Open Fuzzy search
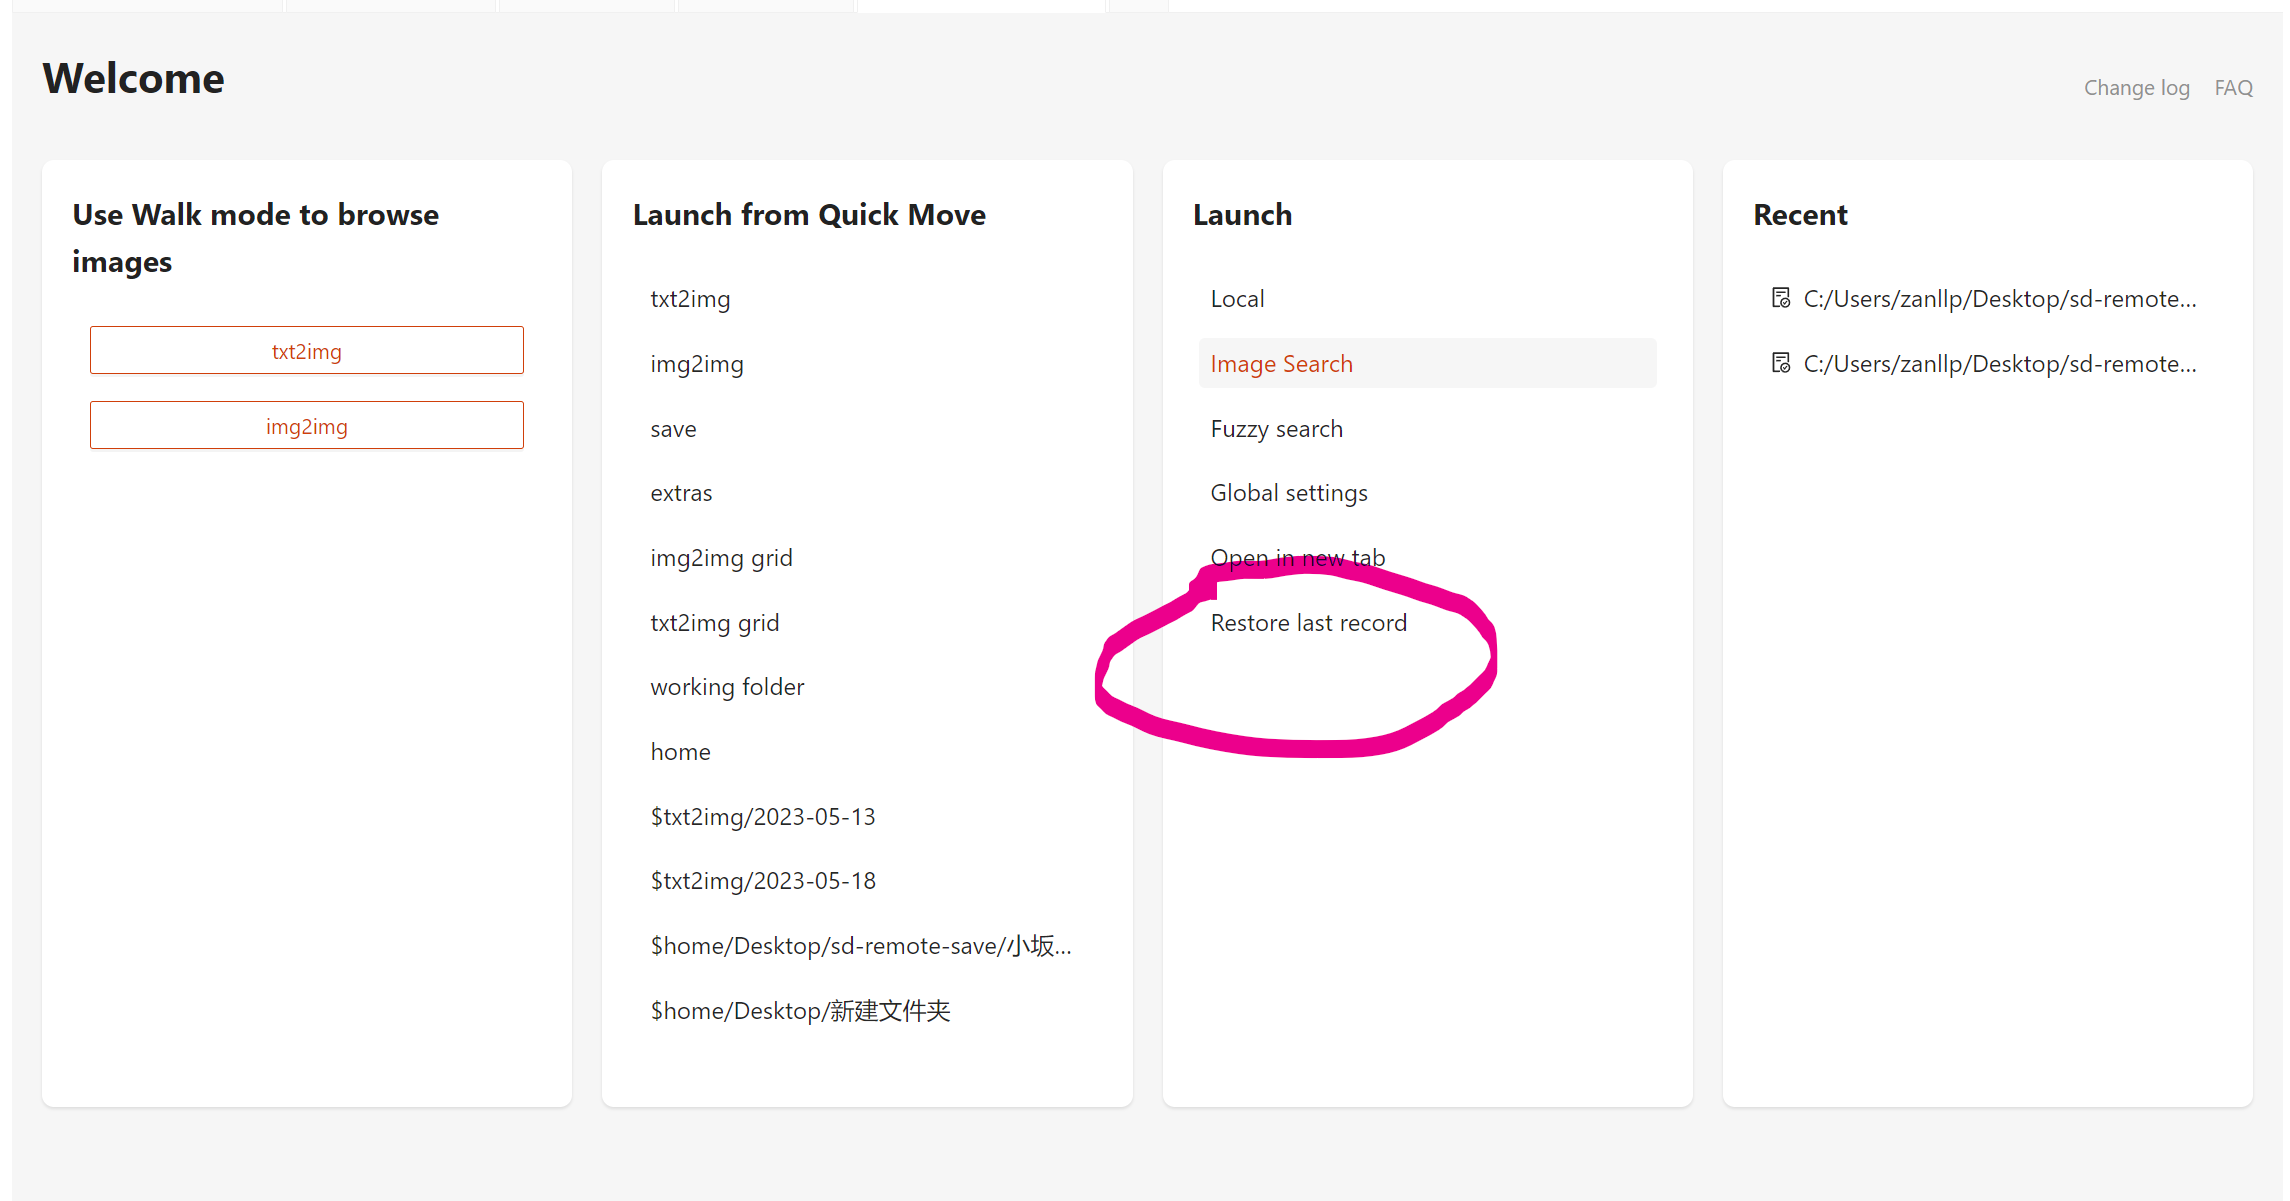Viewport: 2290px width, 1201px height. [x=1276, y=429]
